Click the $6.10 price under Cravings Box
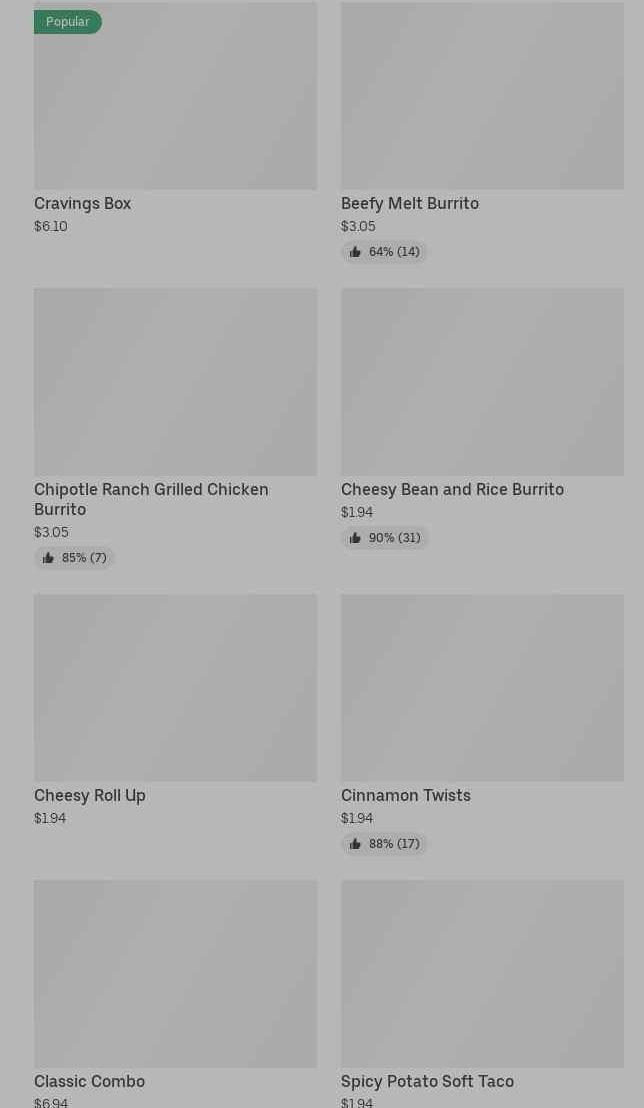 click(51, 227)
